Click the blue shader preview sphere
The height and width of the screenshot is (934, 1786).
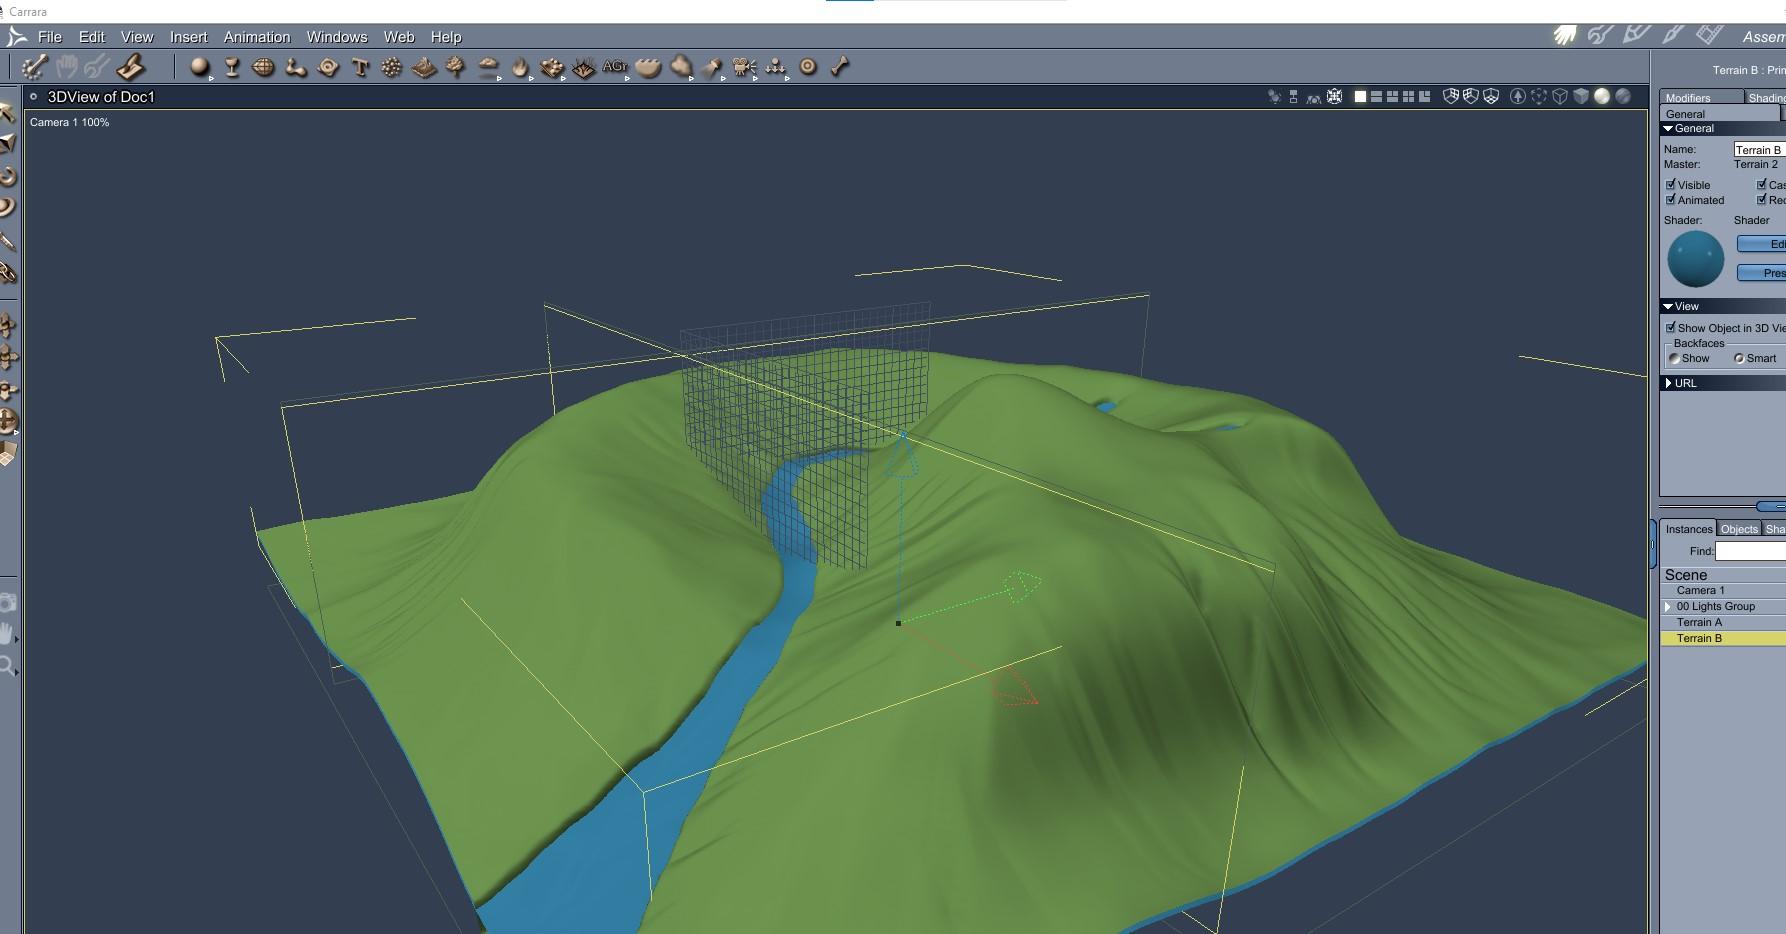pos(1696,259)
